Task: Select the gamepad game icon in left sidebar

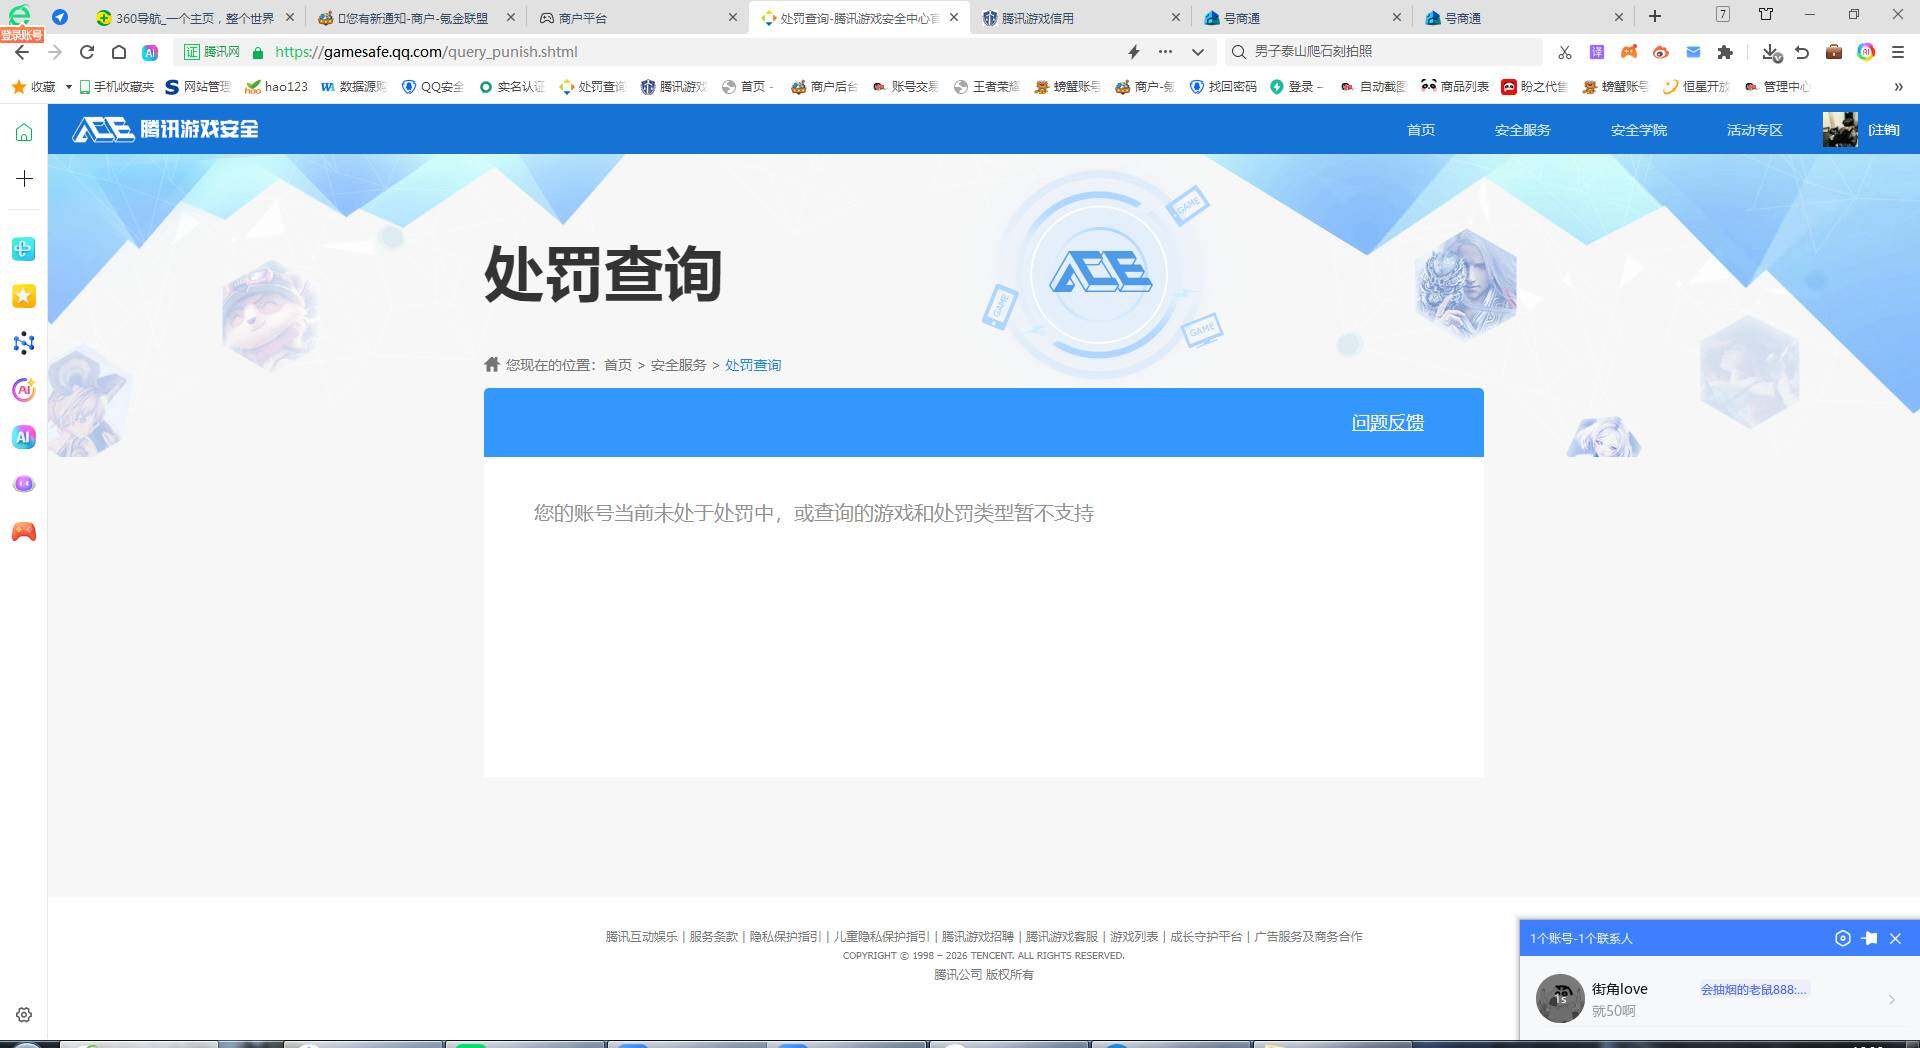Action: (x=23, y=531)
